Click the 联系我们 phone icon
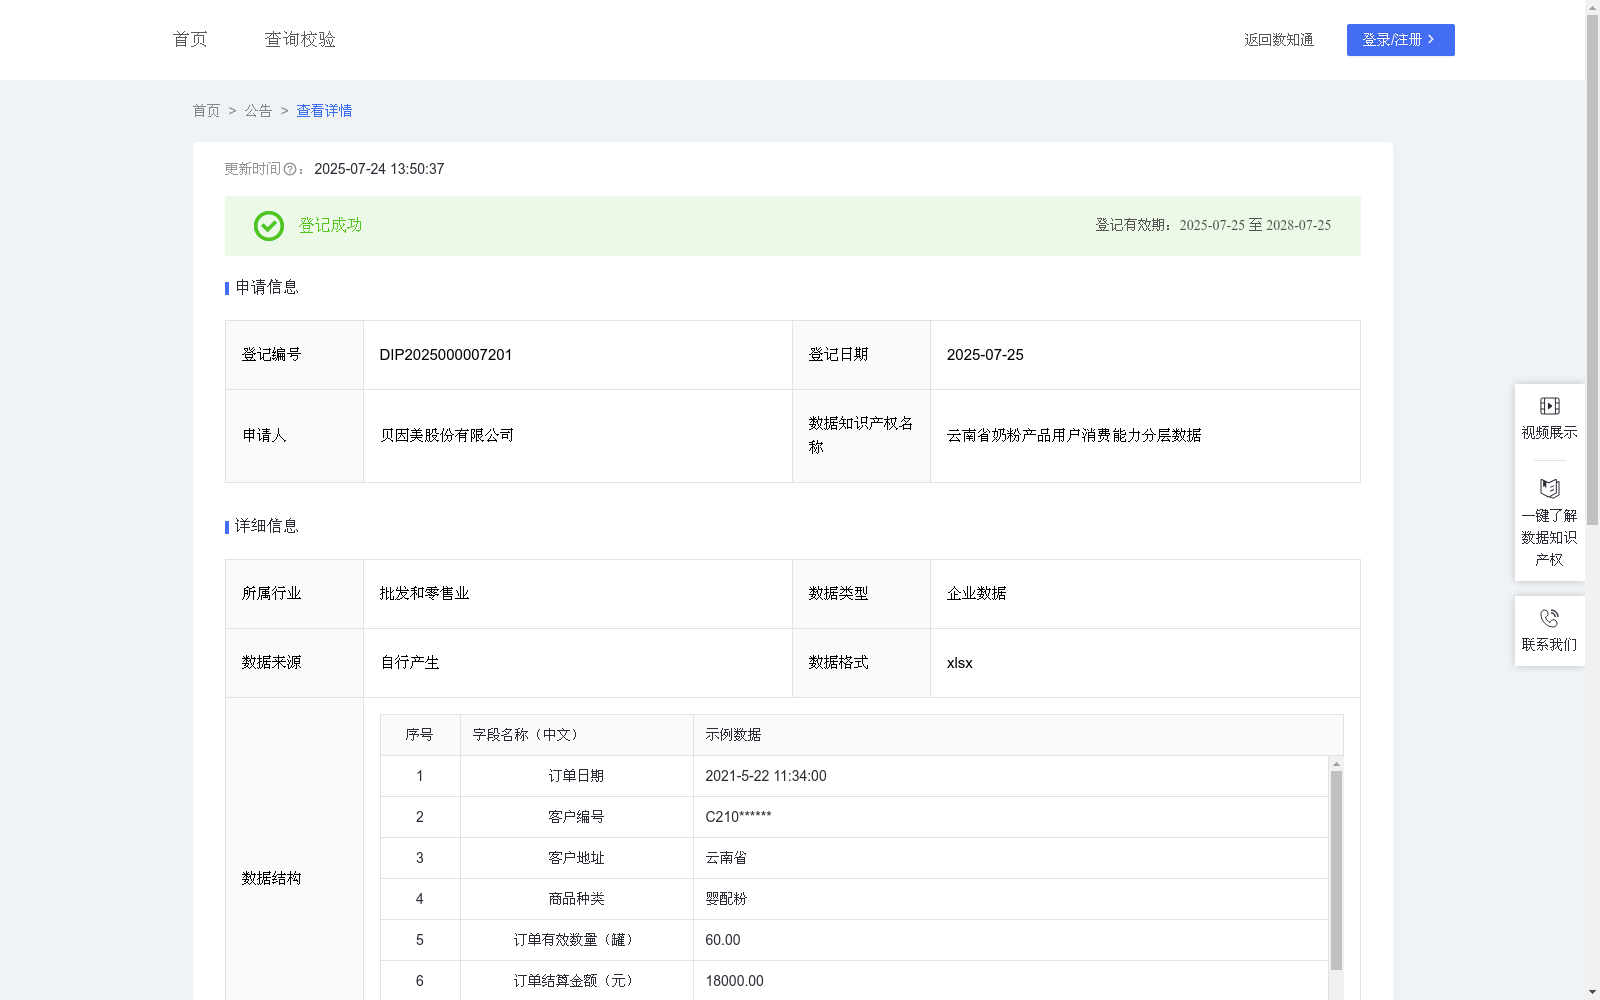 tap(1549, 618)
